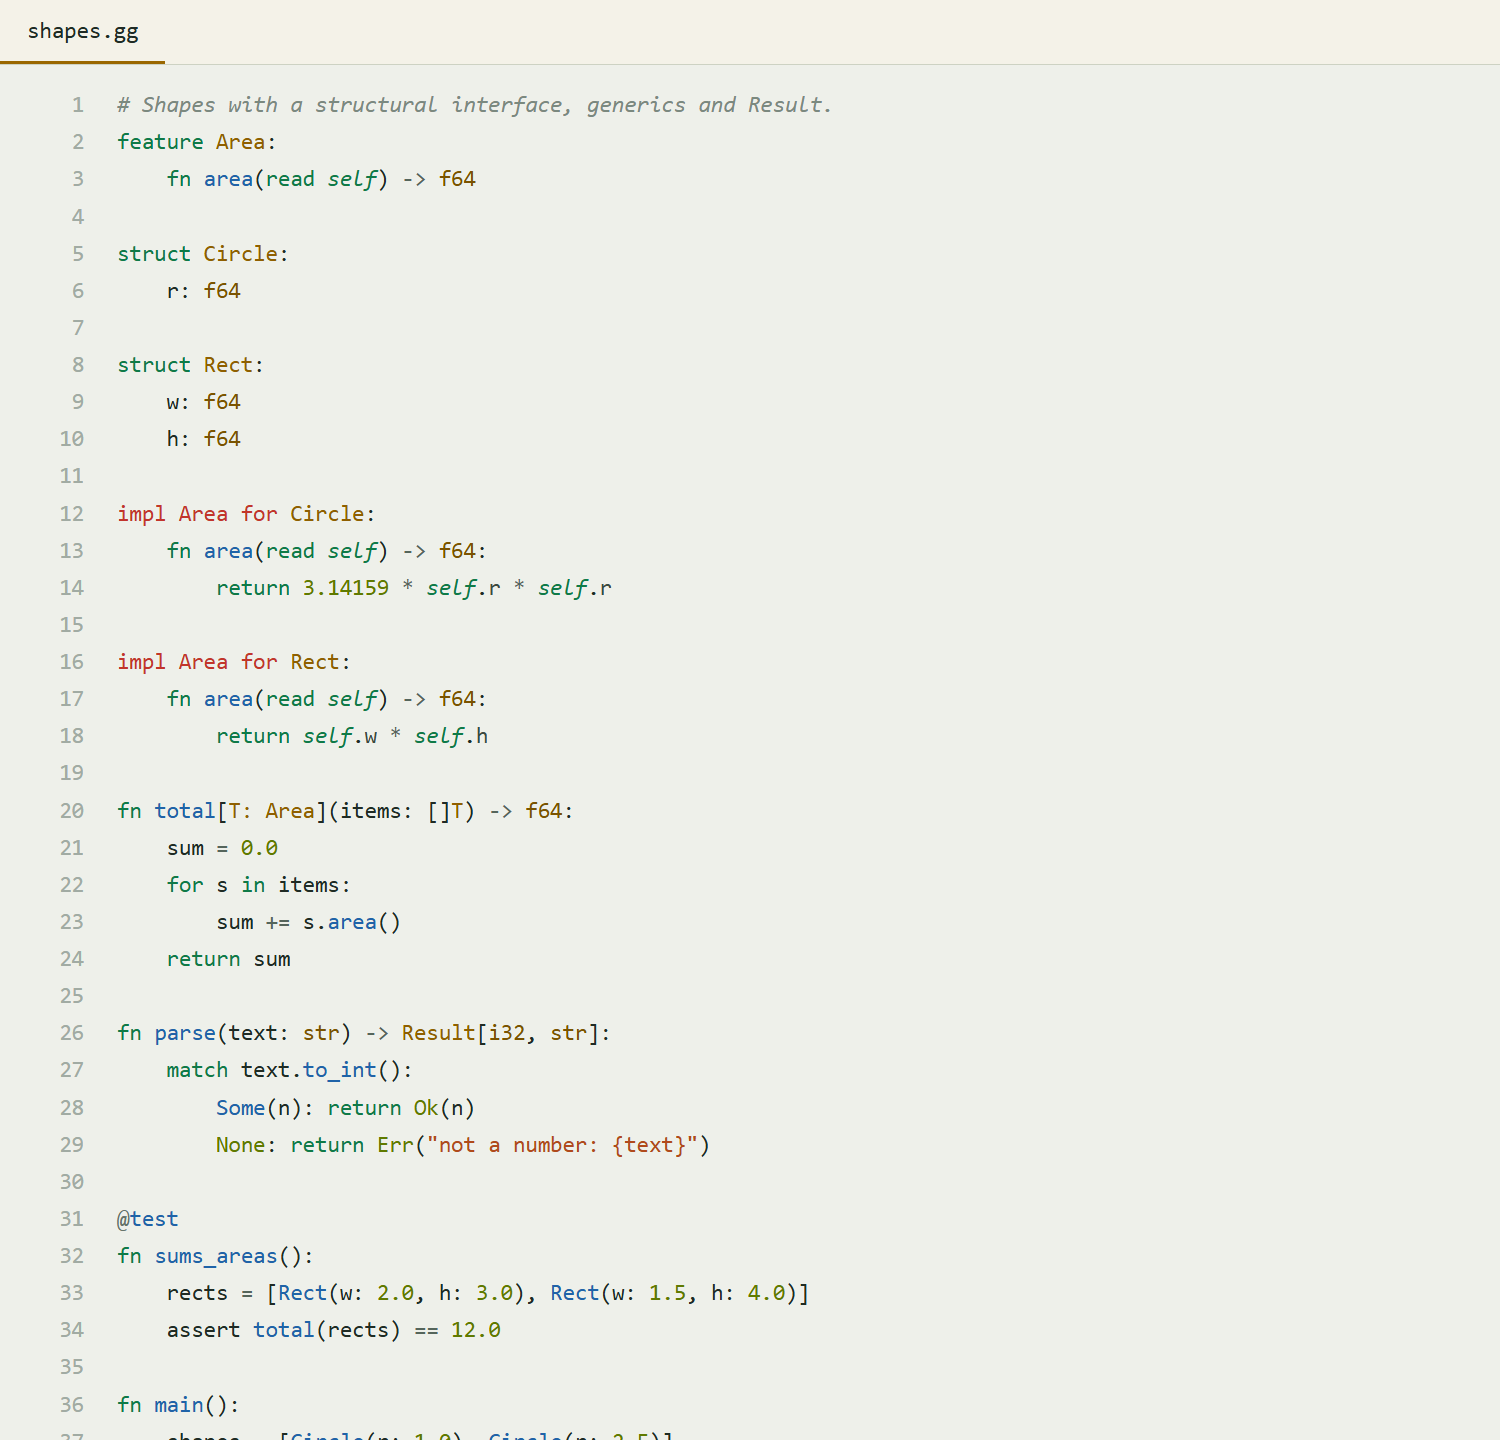1500x1440 pixels.
Task: Click "impl Area for Circle:" line
Action: [246, 514]
